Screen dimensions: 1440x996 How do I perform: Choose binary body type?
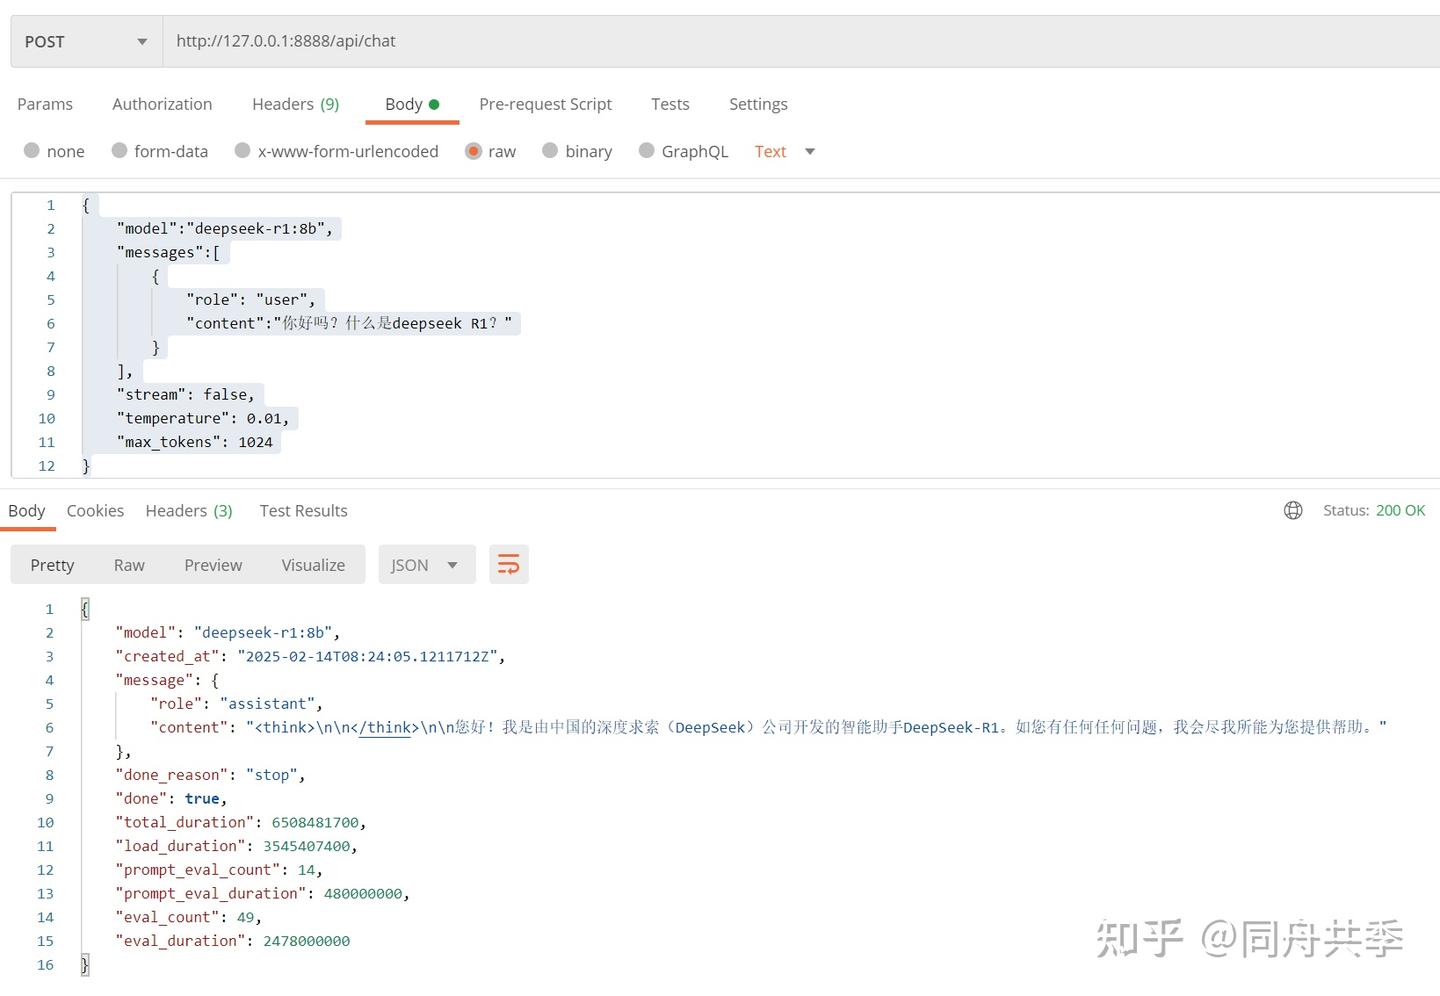click(x=577, y=151)
